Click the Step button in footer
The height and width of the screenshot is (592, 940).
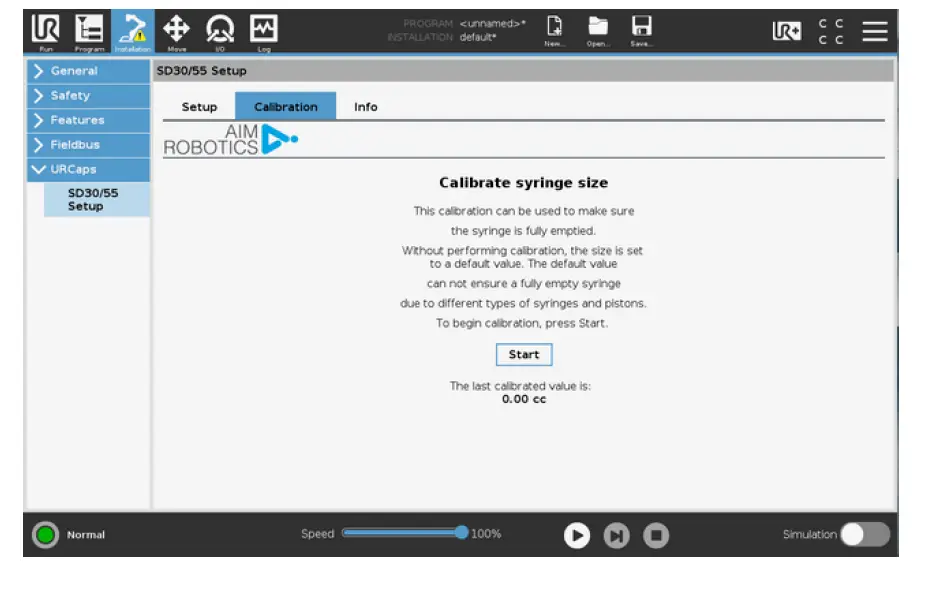coord(616,535)
